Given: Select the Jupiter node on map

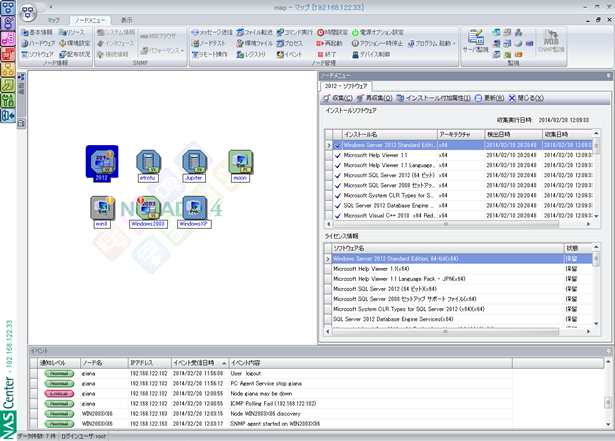Looking at the screenshot, I should [x=194, y=165].
